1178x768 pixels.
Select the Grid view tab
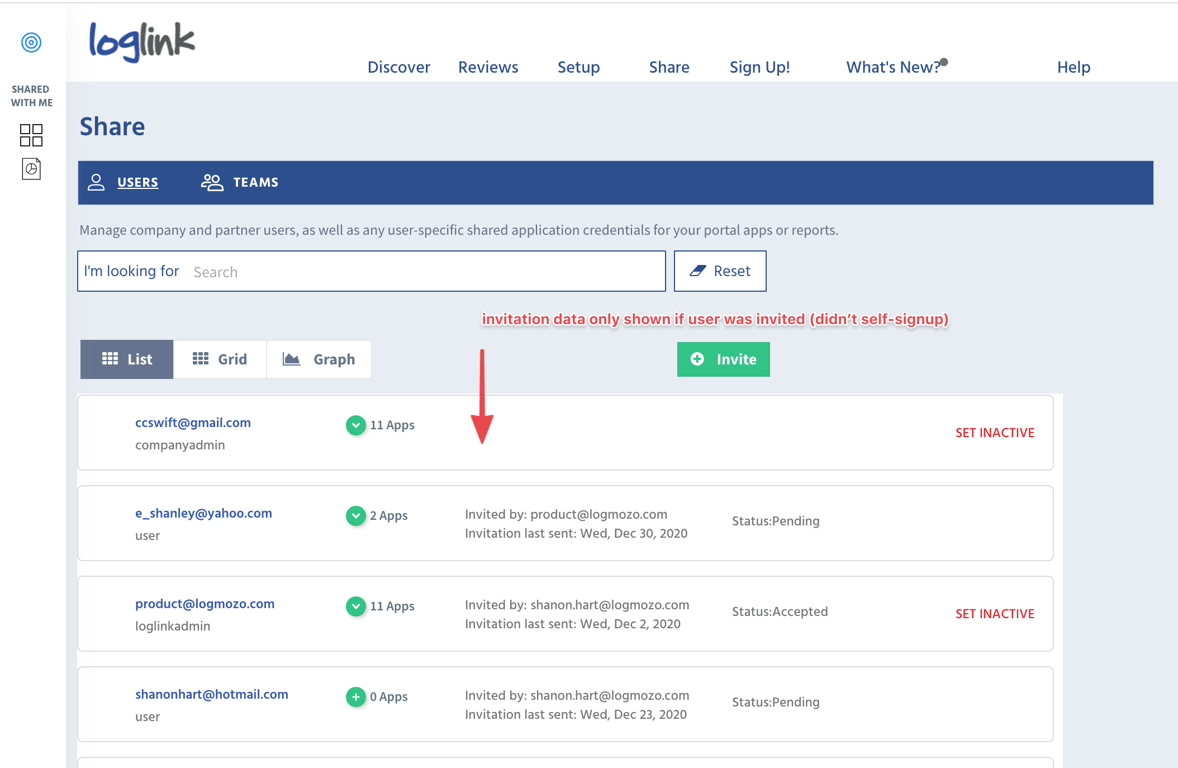219,359
